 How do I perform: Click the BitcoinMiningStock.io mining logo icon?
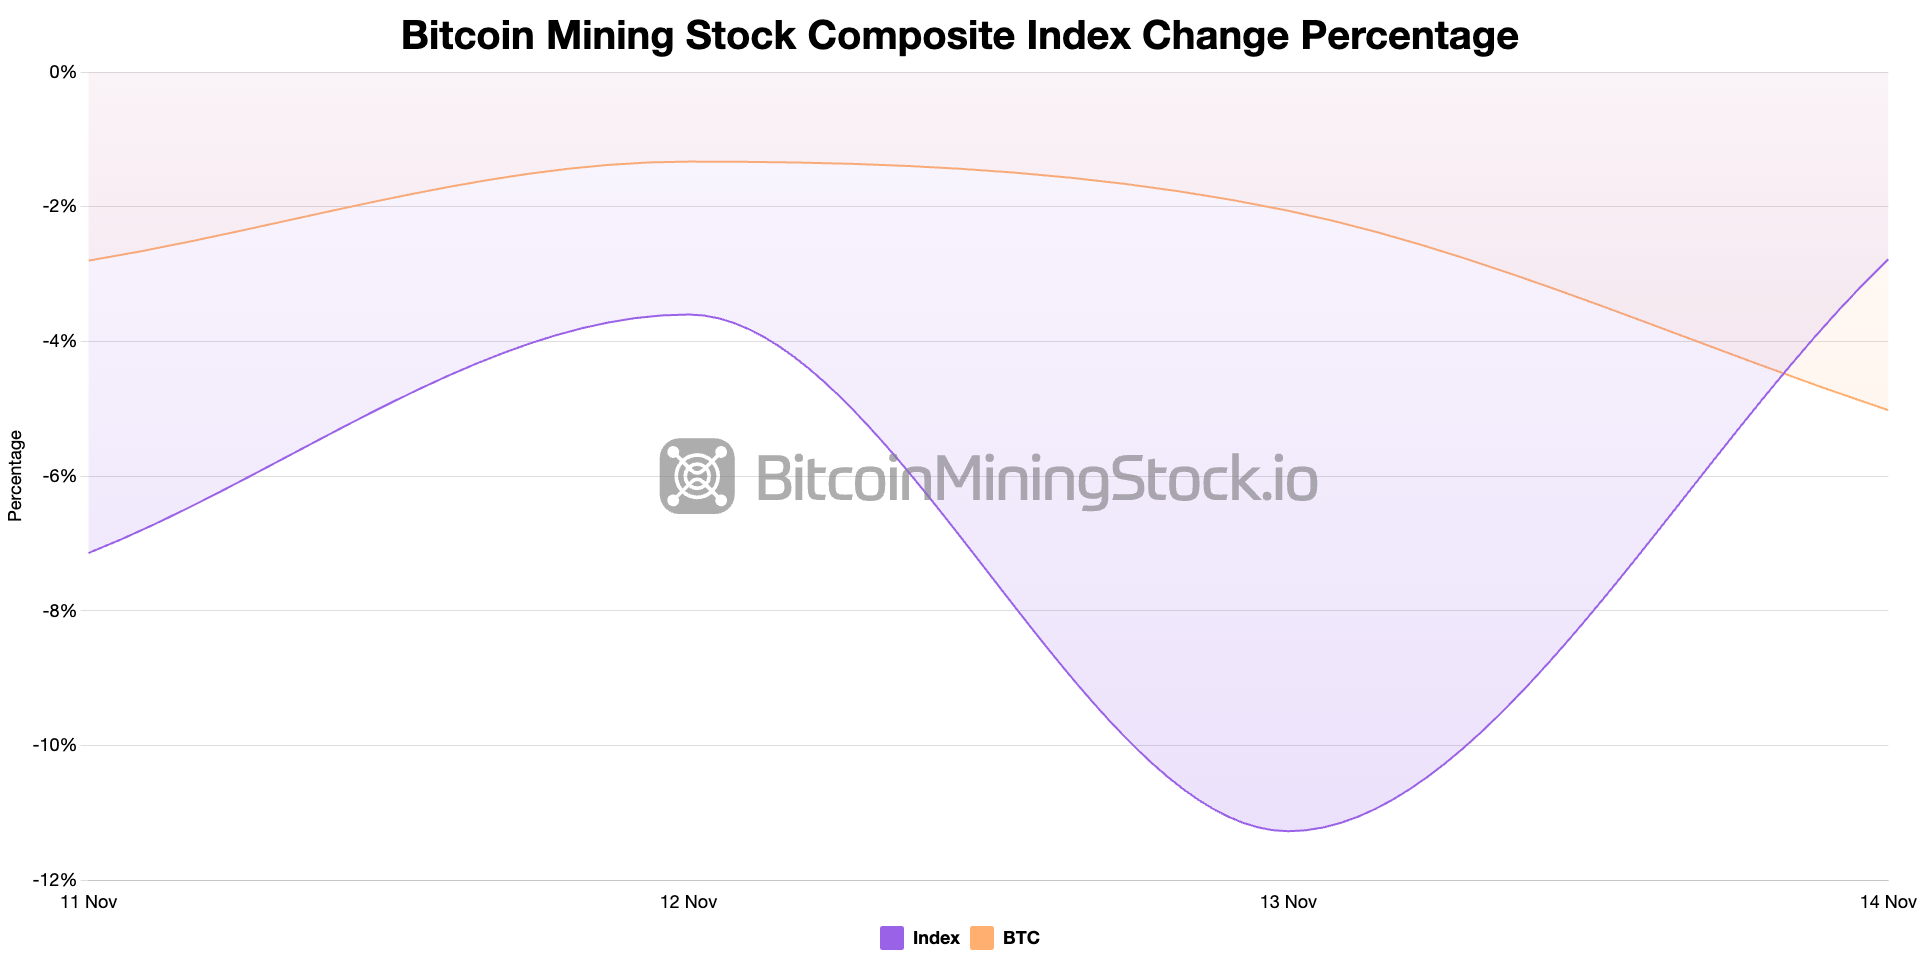point(697,476)
